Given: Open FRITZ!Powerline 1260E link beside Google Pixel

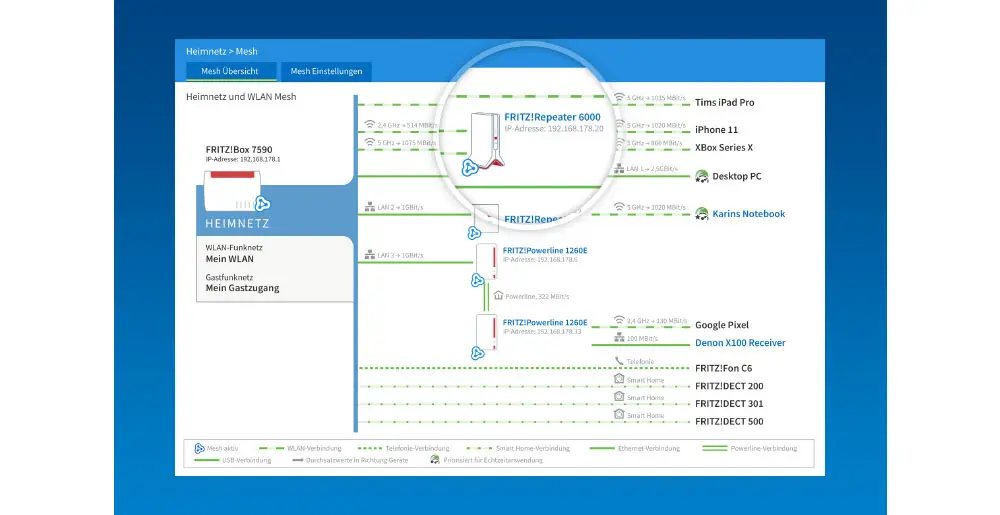Looking at the screenshot, I should (545, 323).
